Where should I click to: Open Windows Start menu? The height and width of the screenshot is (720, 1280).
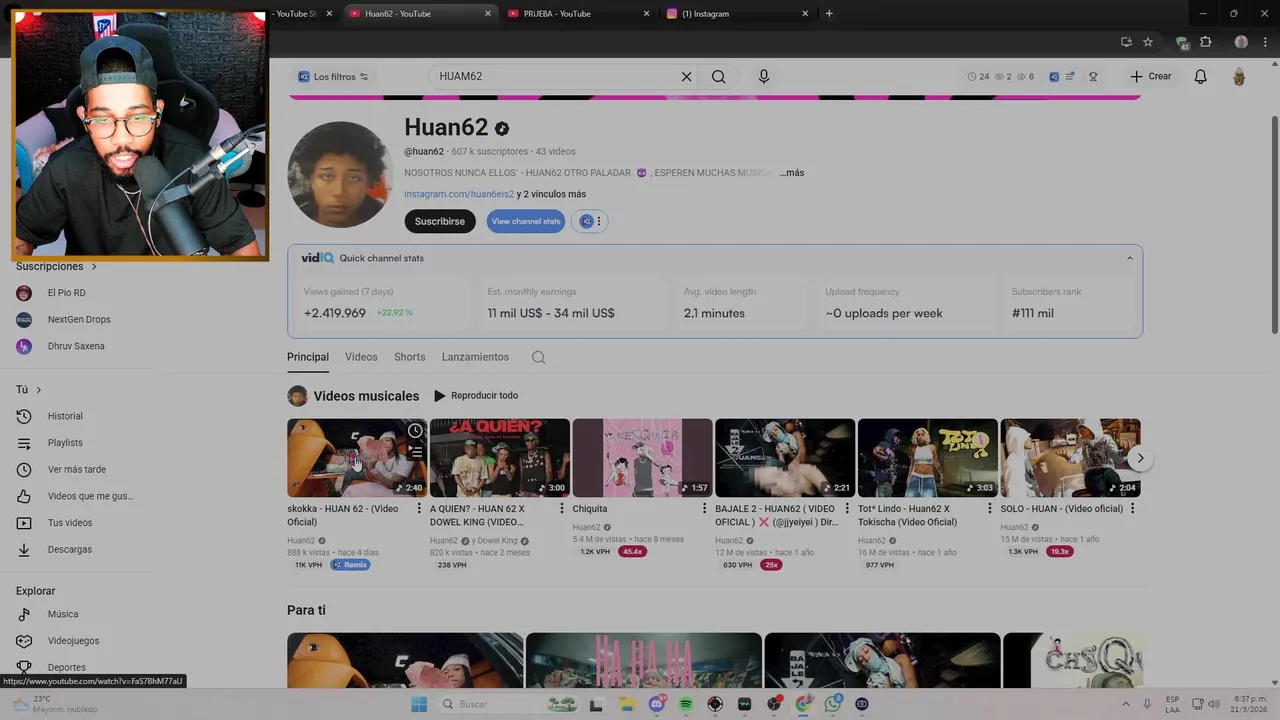point(419,704)
